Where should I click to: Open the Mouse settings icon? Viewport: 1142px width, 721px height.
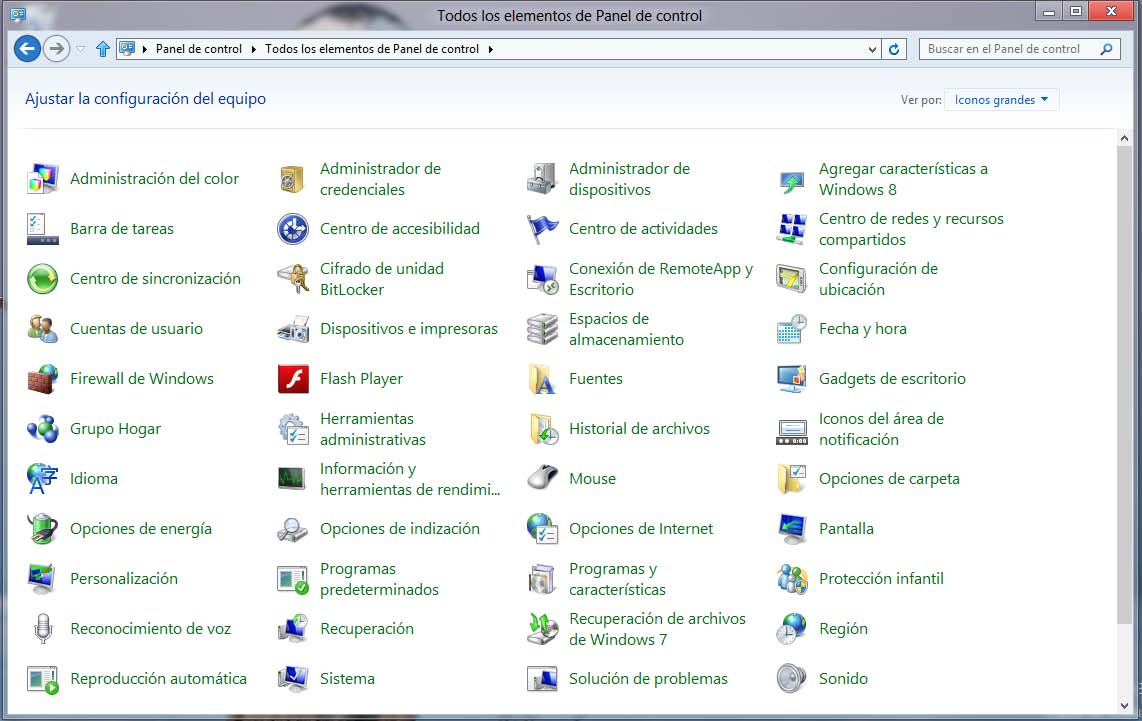(542, 479)
